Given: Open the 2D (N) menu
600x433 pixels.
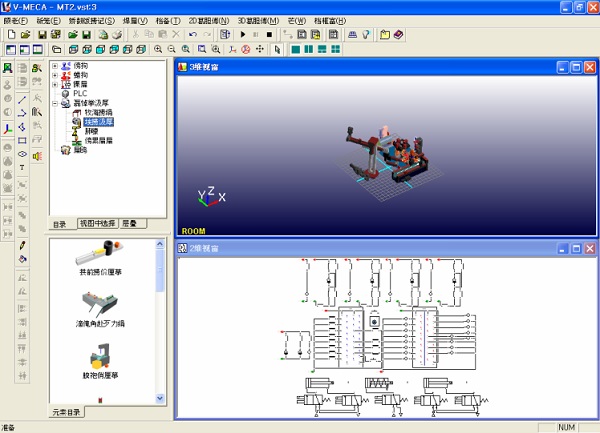Looking at the screenshot, I should click(x=209, y=21).
